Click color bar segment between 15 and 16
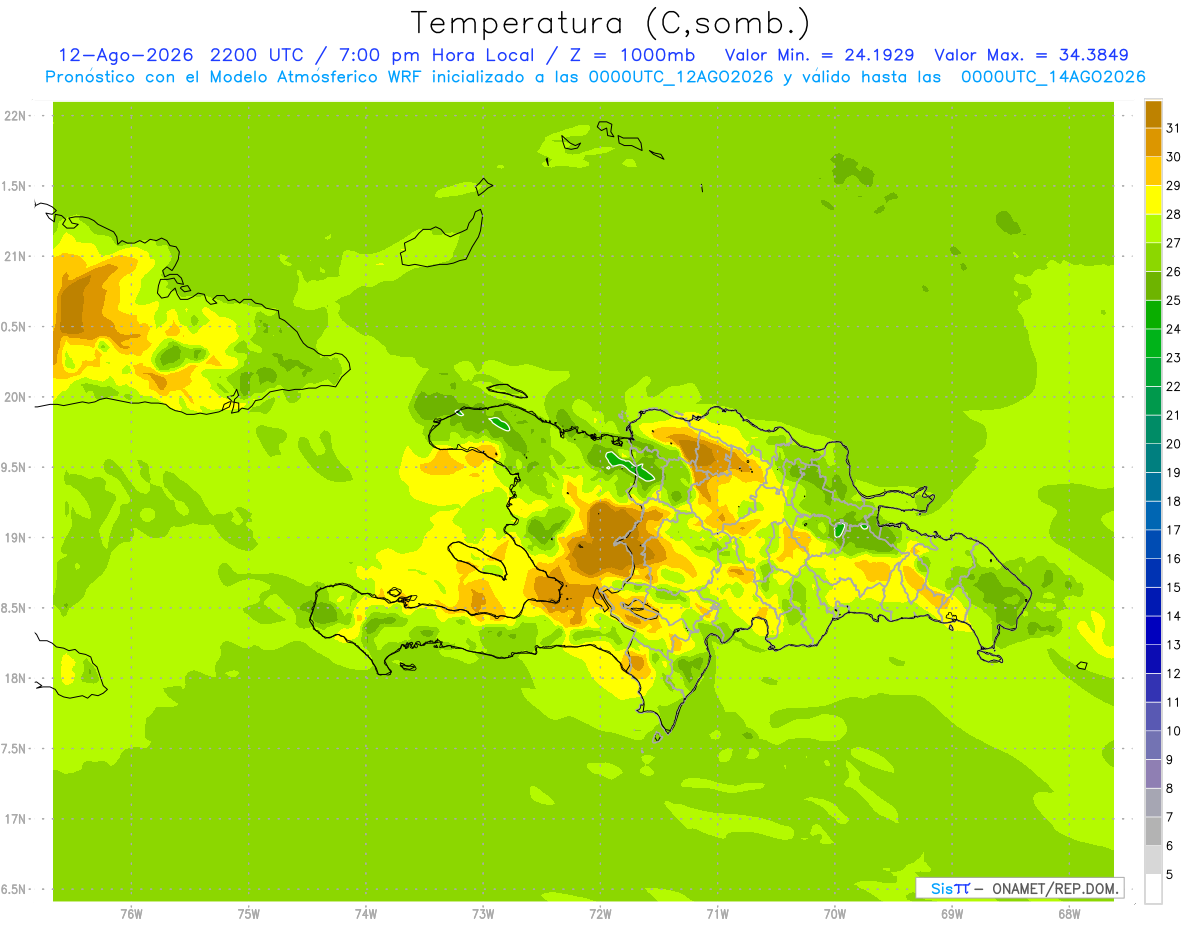 click(x=1153, y=573)
